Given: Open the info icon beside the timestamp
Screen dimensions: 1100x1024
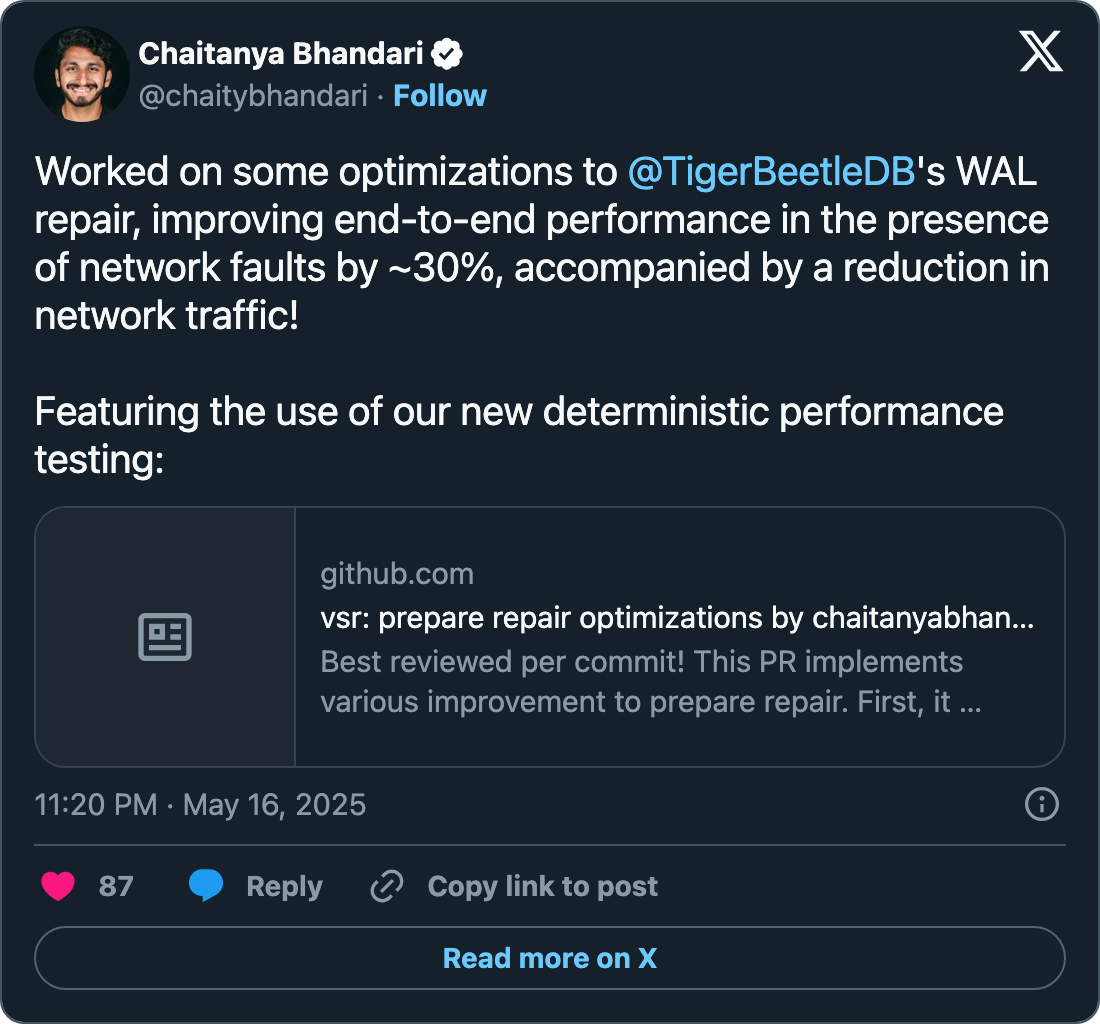Looking at the screenshot, I should 1042,804.
